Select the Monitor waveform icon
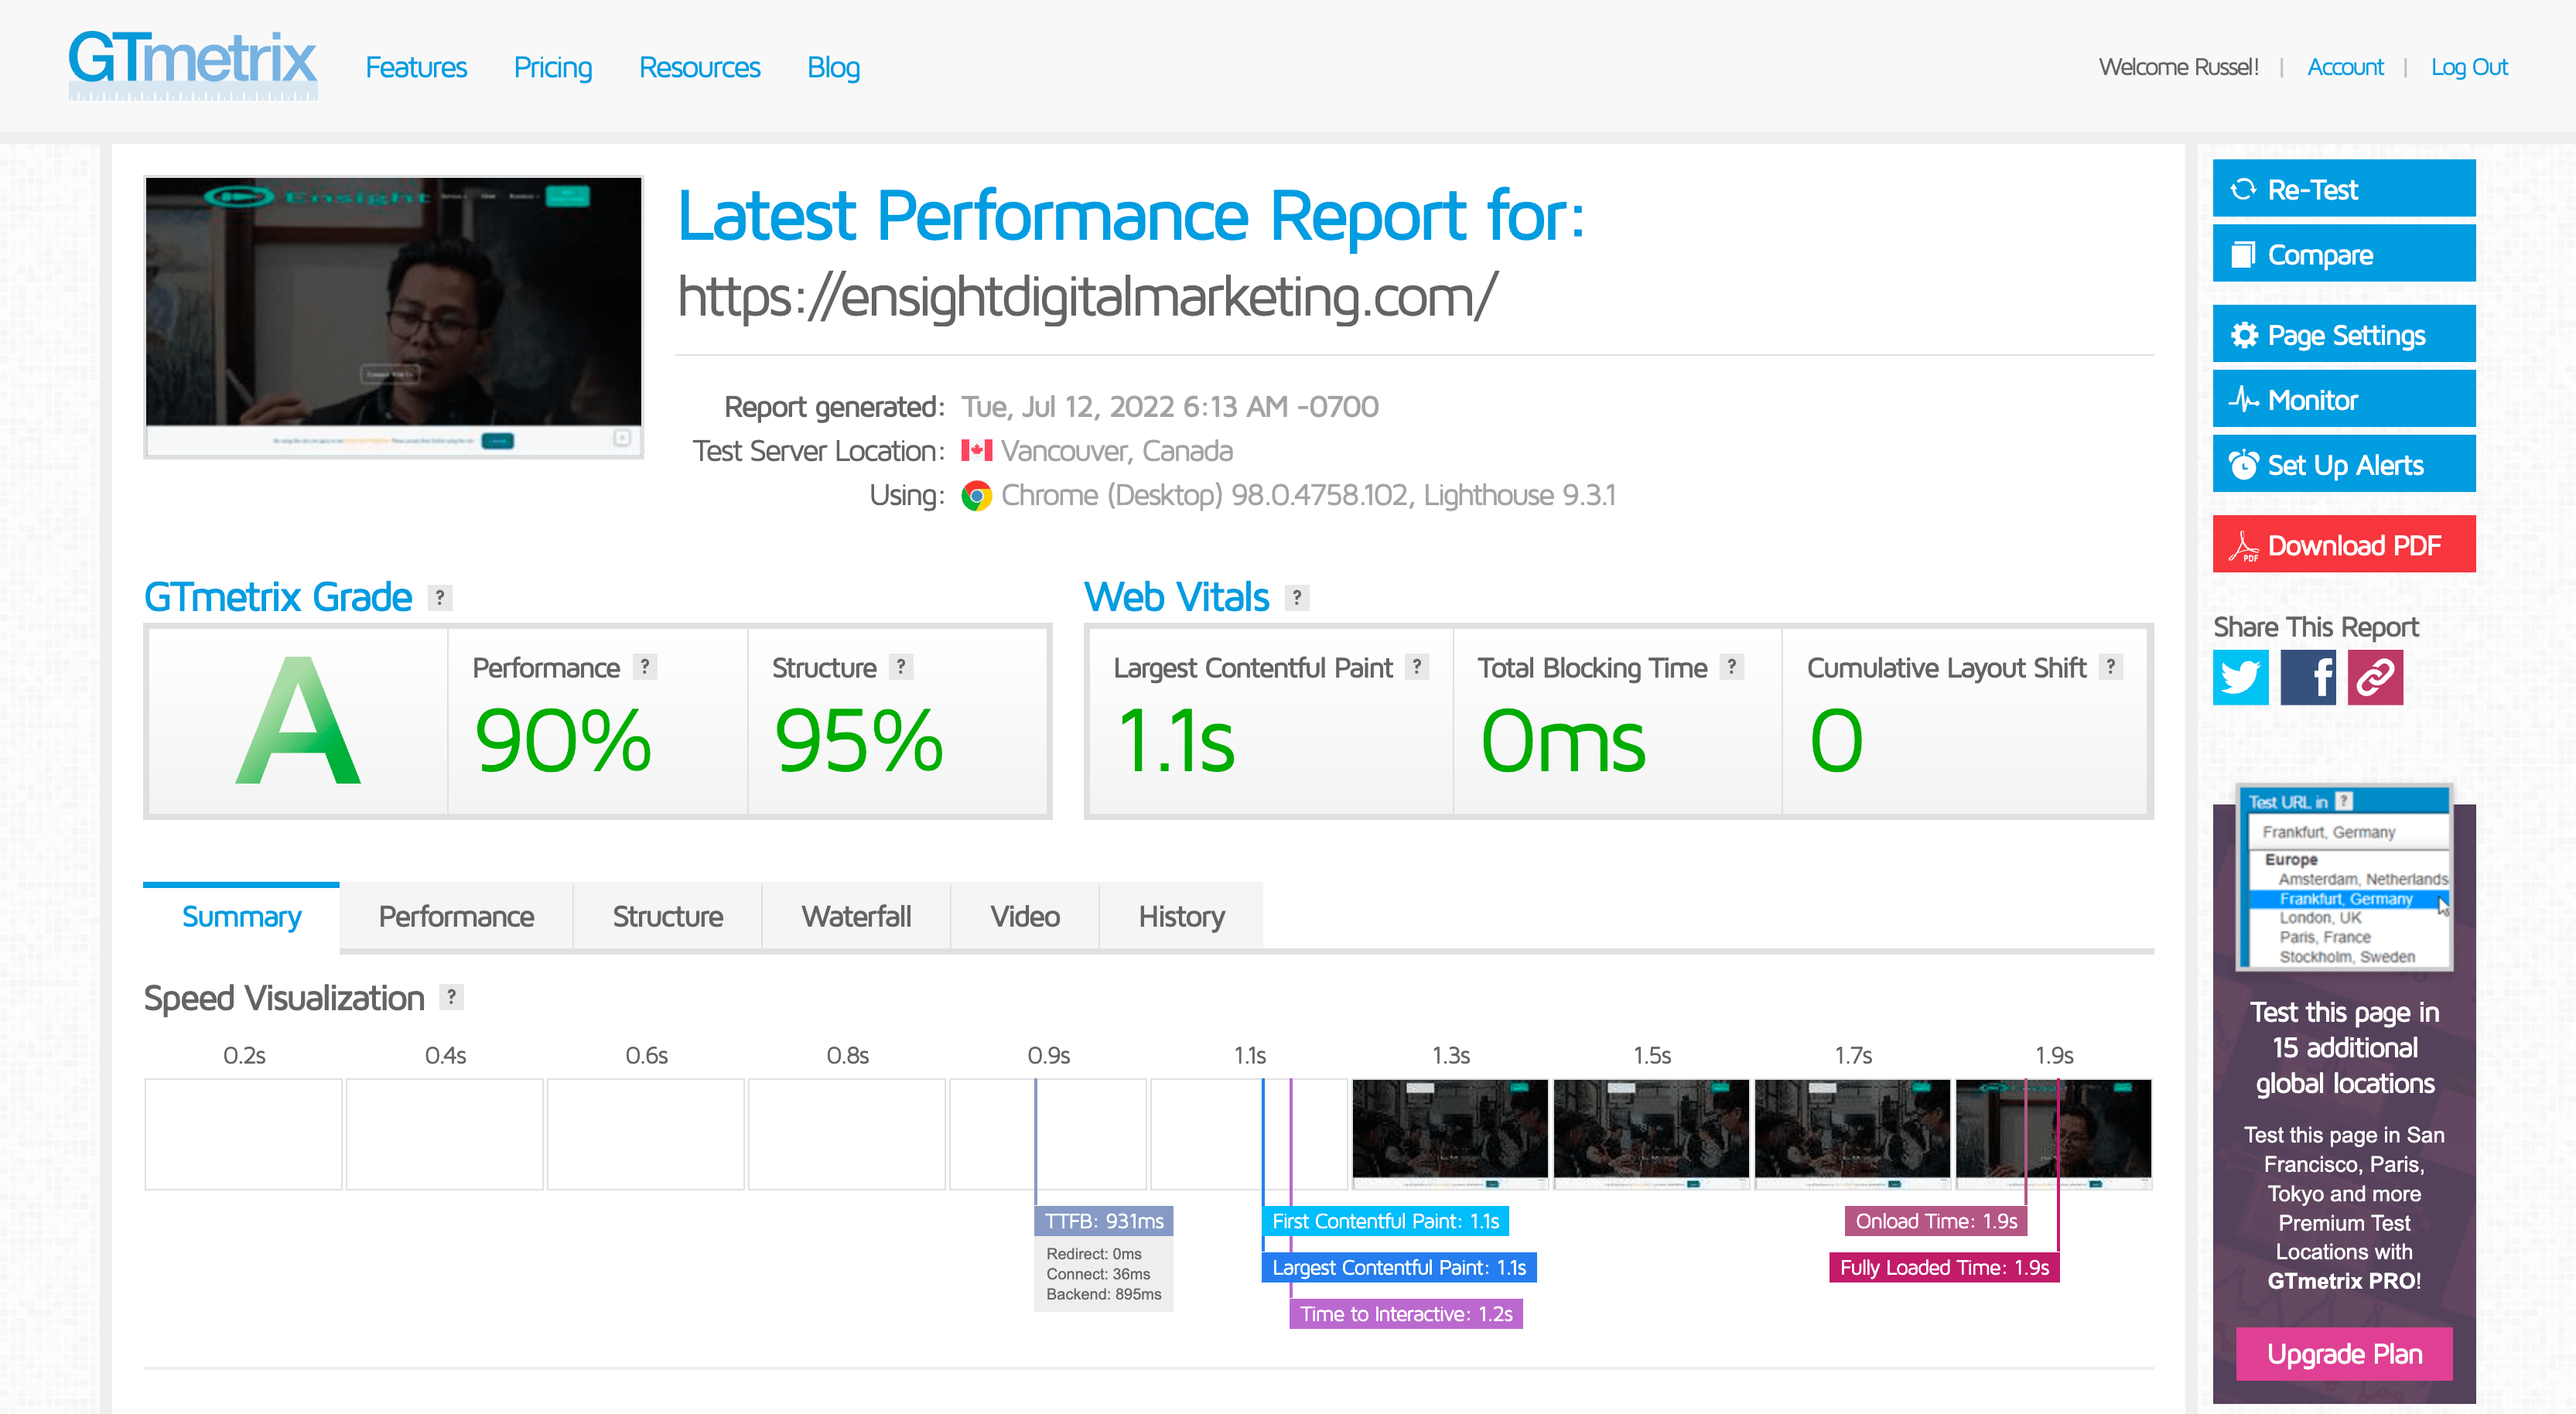The width and height of the screenshot is (2576, 1414). click(x=2243, y=400)
